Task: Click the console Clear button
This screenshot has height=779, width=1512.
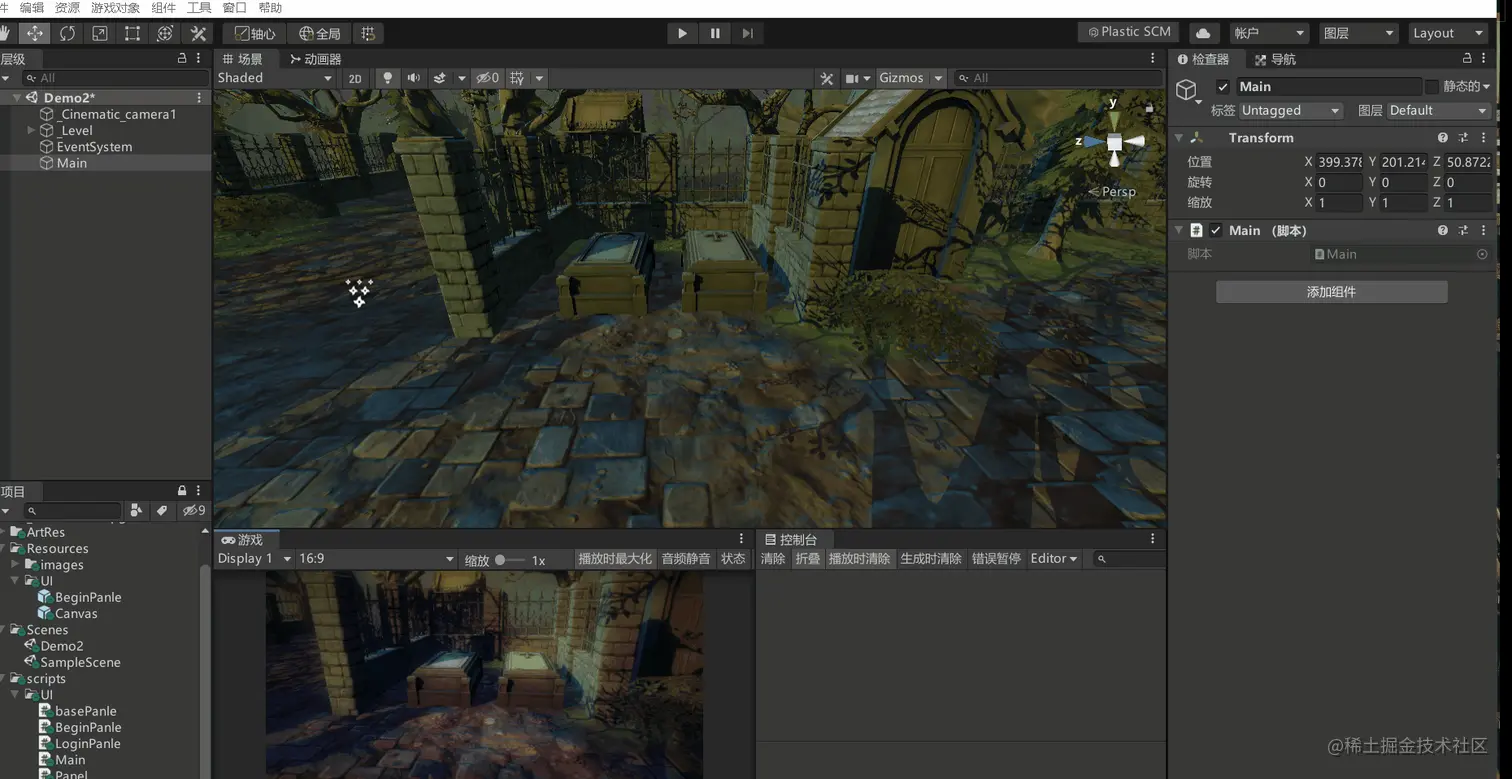Action: (x=773, y=559)
